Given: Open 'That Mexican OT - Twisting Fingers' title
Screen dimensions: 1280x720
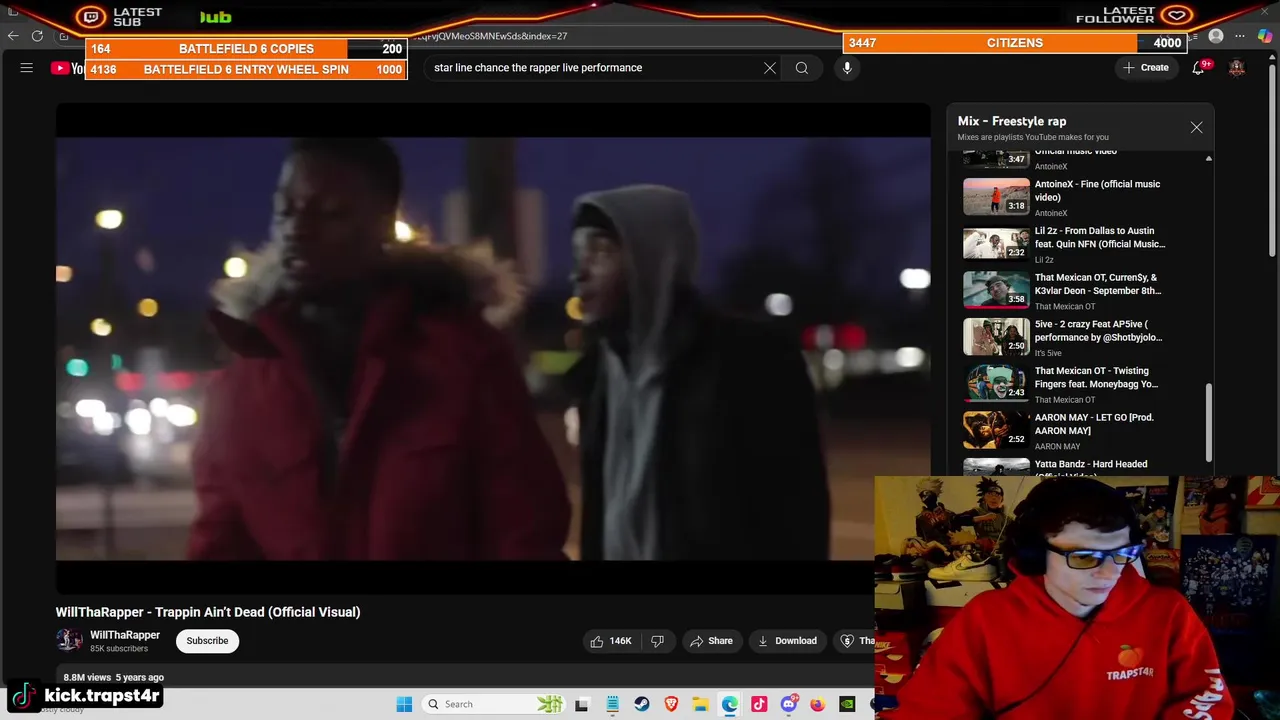Looking at the screenshot, I should (1096, 377).
